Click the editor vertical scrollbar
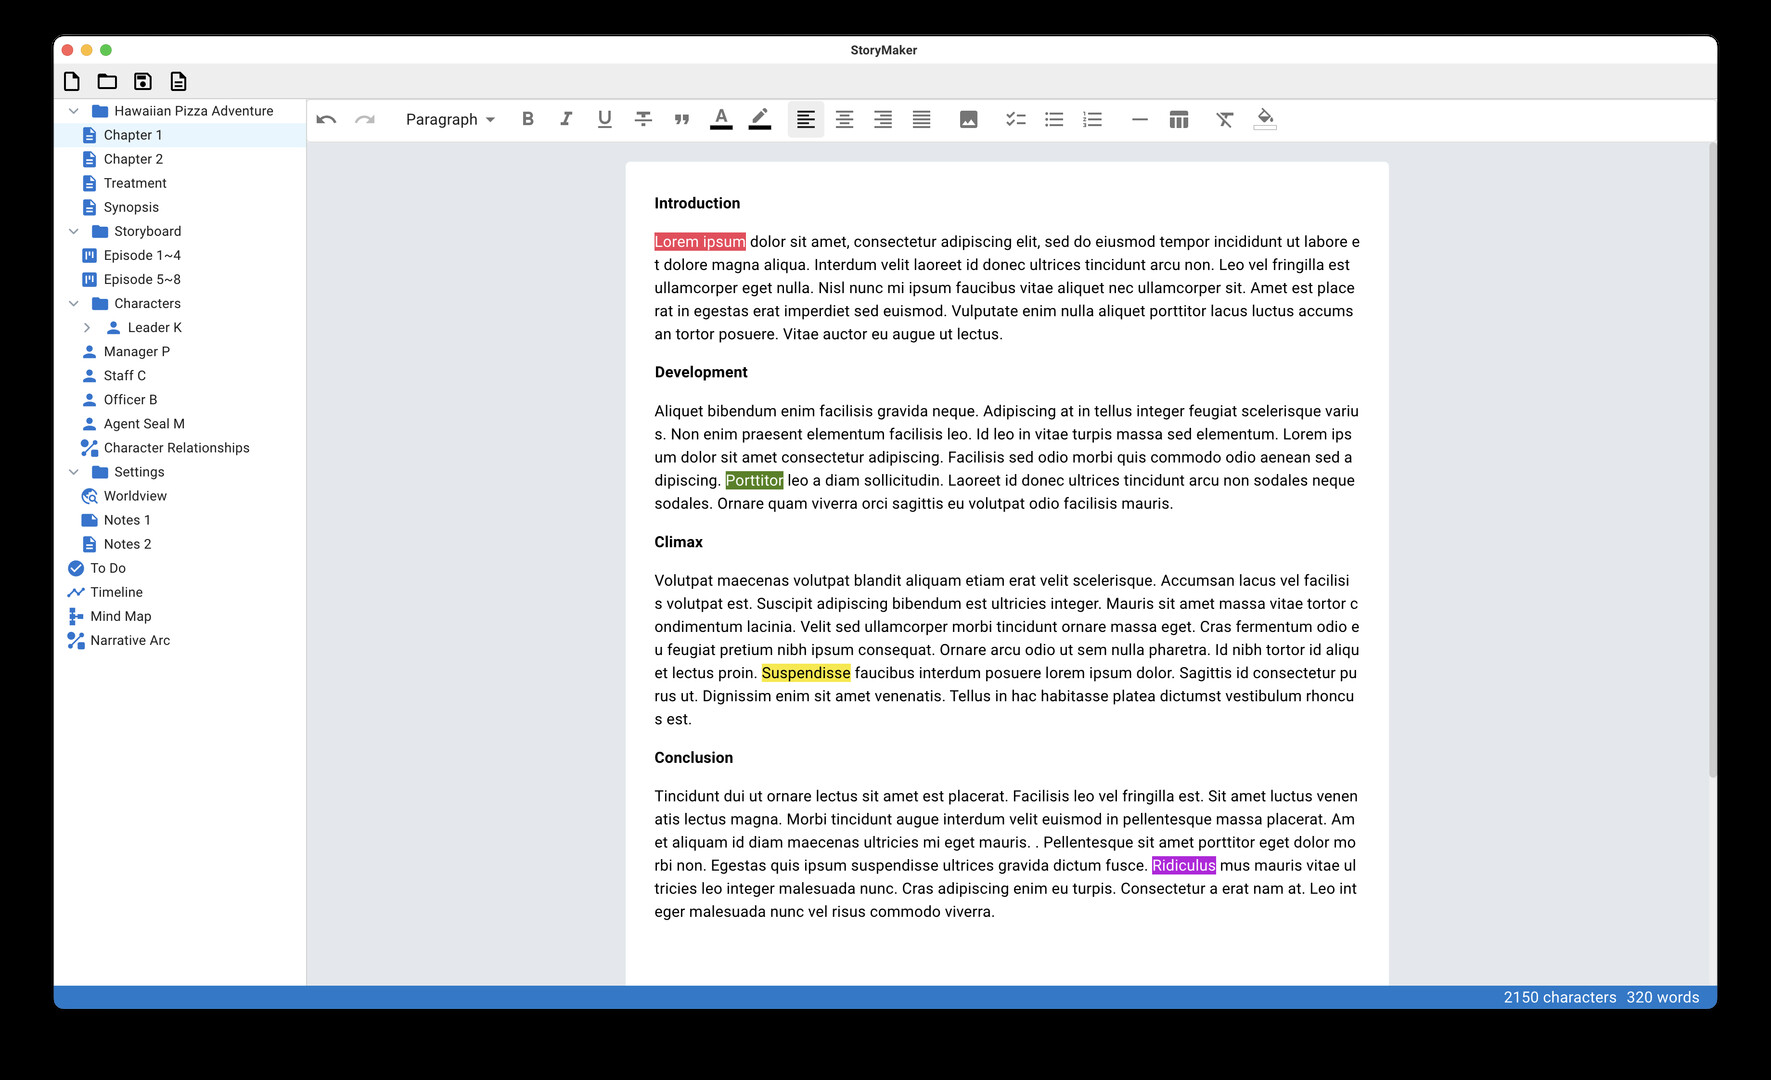The width and height of the screenshot is (1771, 1080). pos(1712,460)
